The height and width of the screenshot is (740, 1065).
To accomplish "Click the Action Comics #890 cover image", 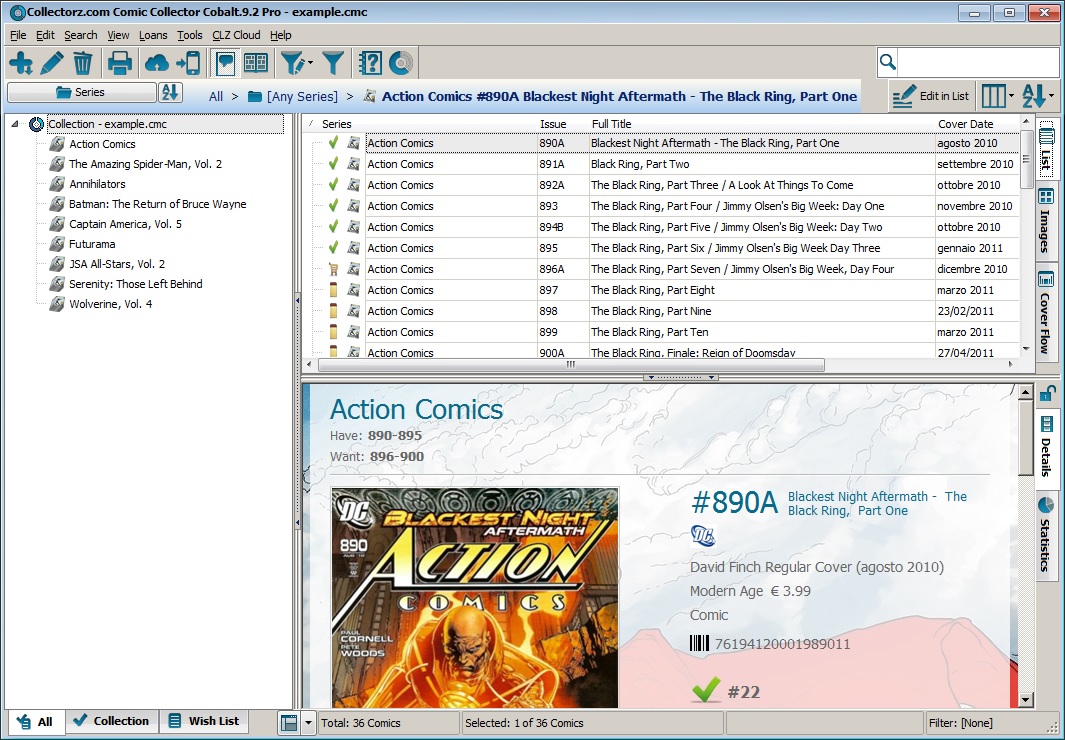I will 475,597.
